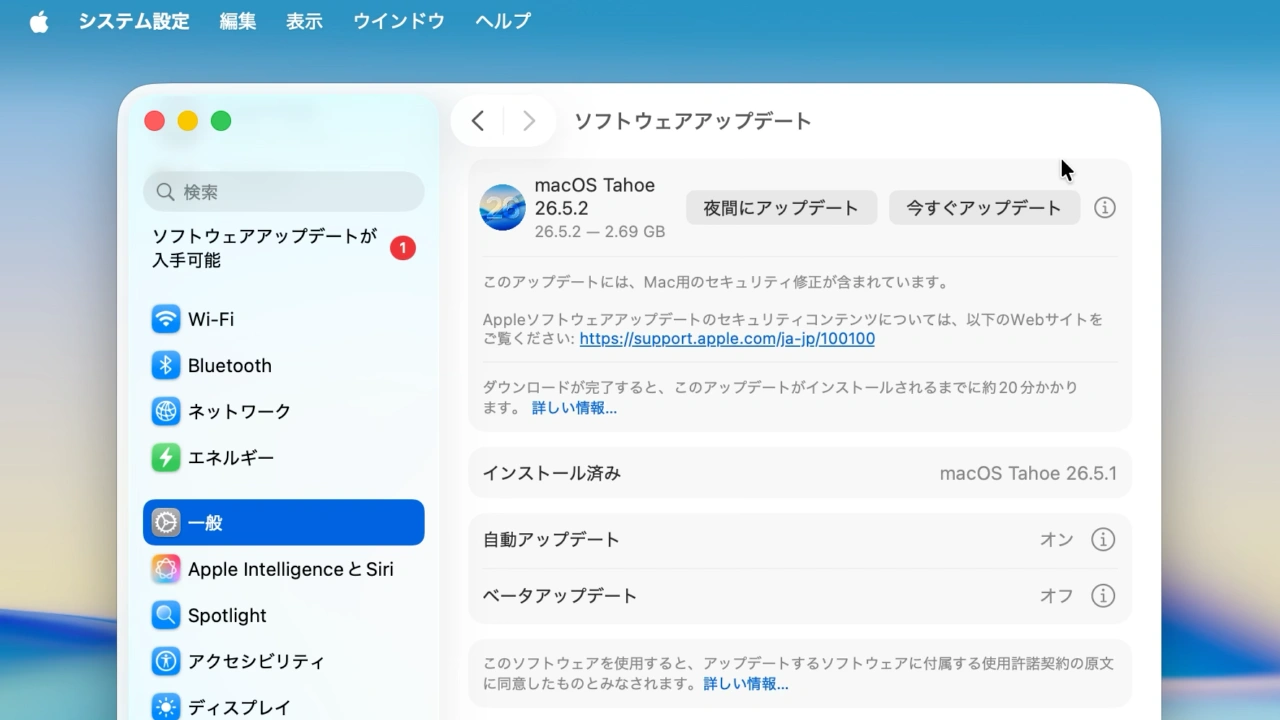Open info icon for 自動アップデート
This screenshot has width=1280, height=720.
click(1103, 539)
